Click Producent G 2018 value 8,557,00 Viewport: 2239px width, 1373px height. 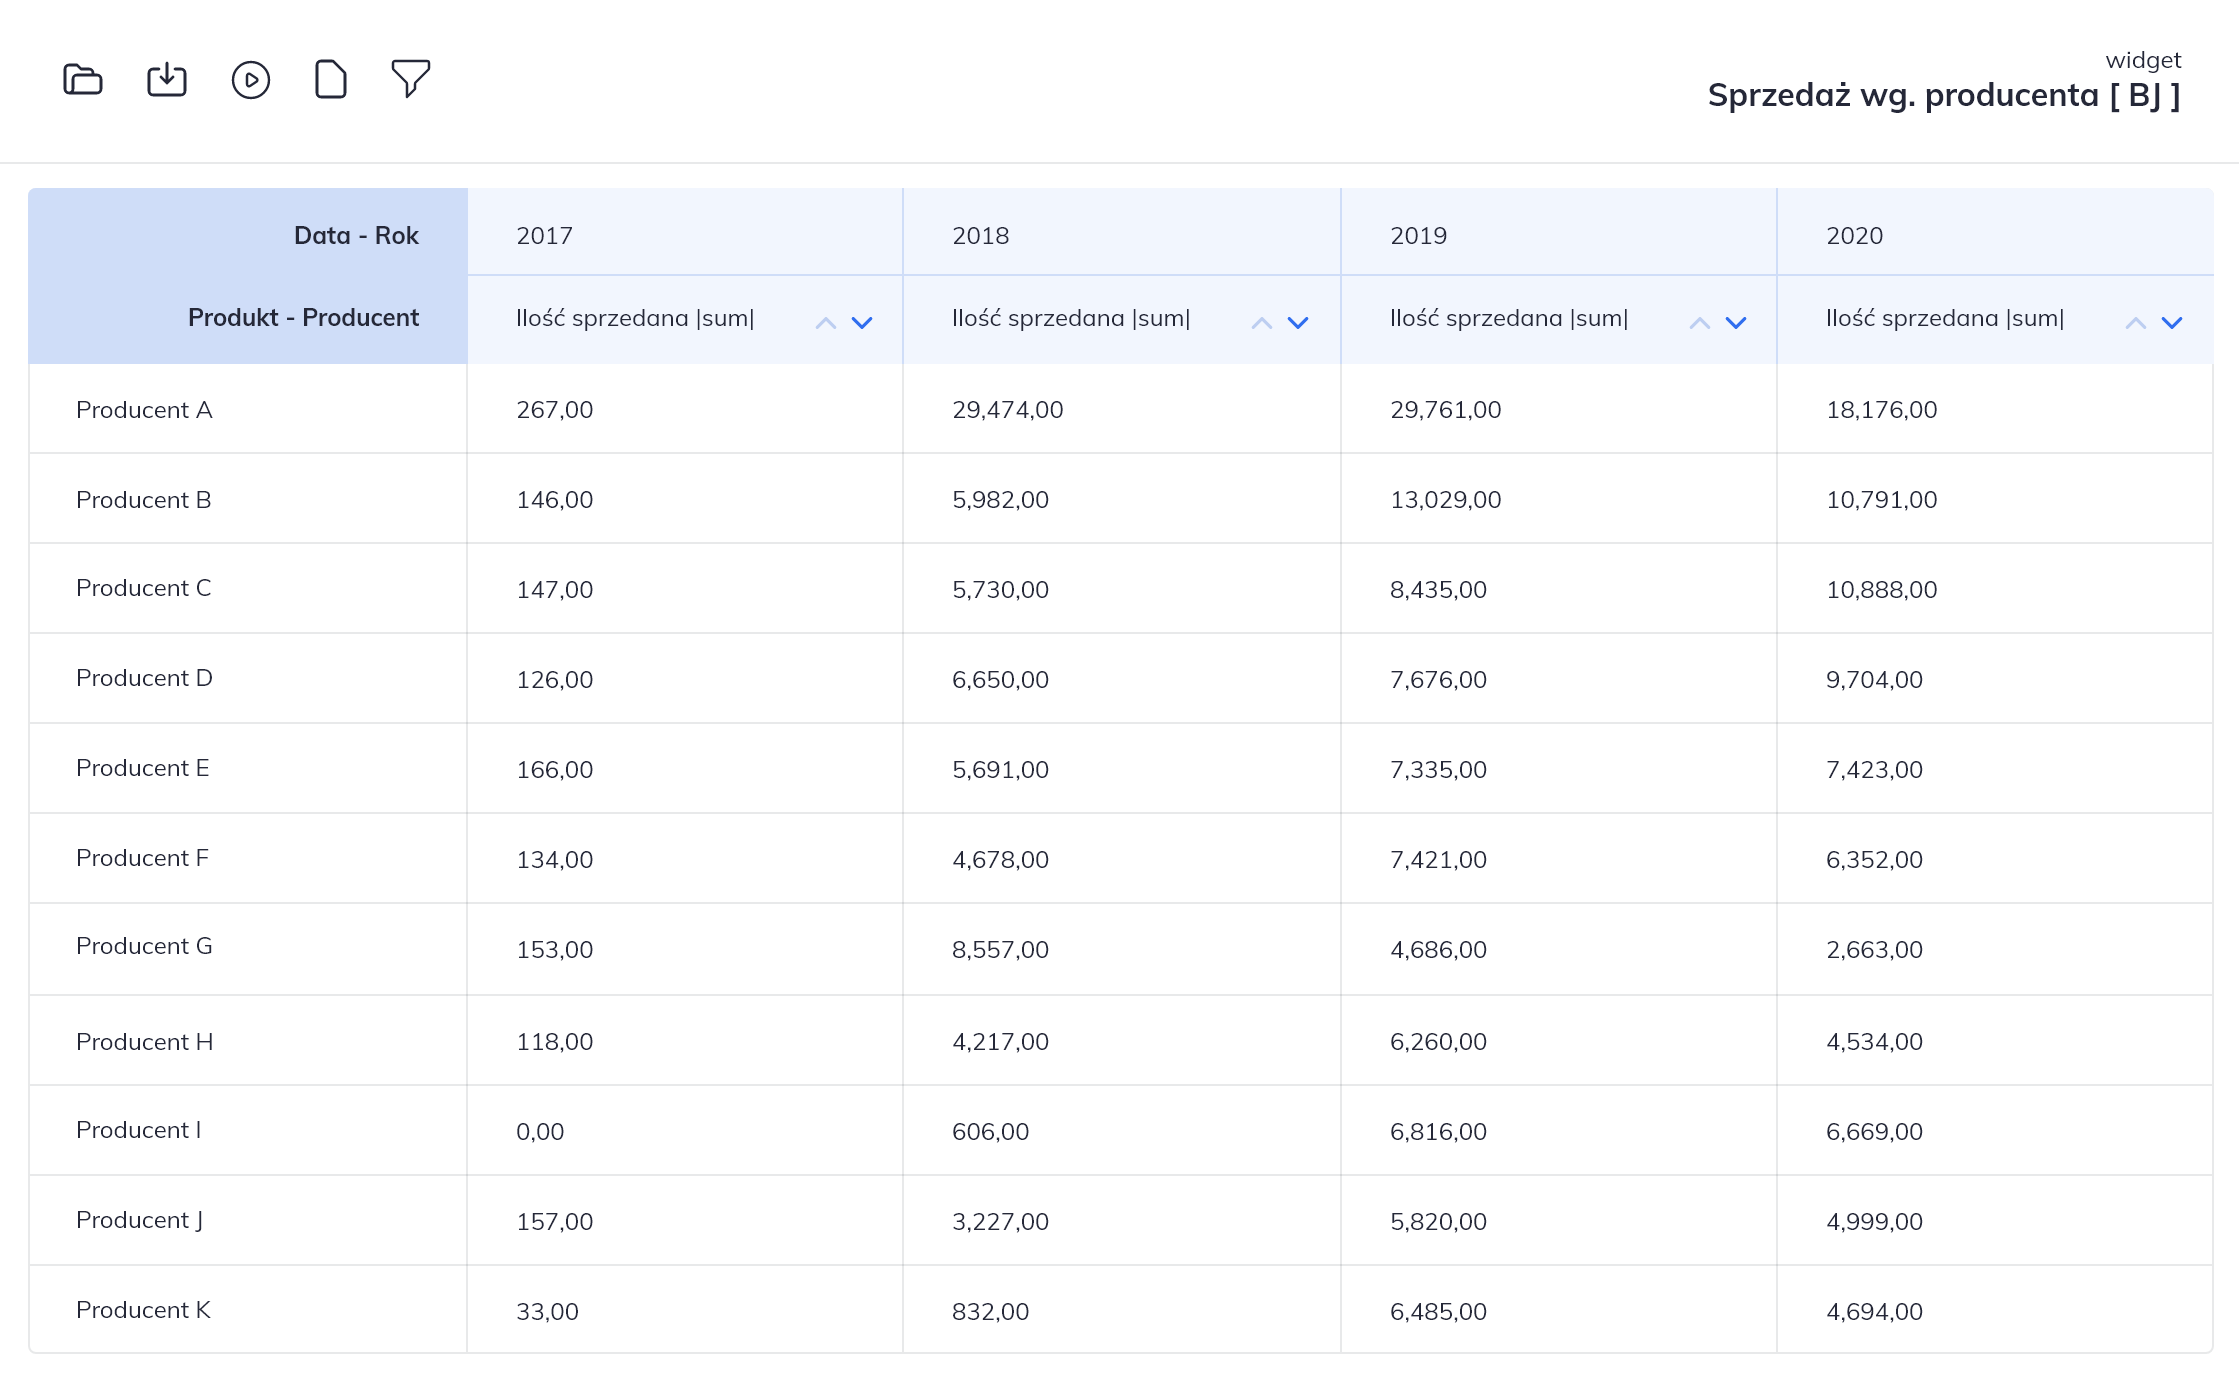pyautogui.click(x=1000, y=949)
